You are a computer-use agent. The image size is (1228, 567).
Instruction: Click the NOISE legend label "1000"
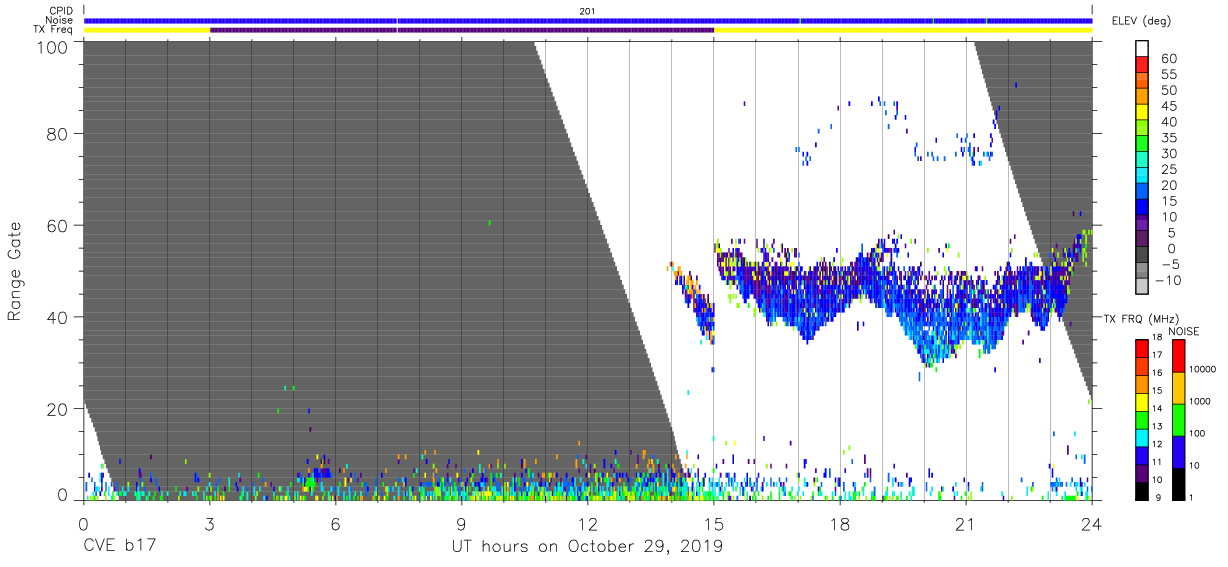pyautogui.click(x=1199, y=401)
